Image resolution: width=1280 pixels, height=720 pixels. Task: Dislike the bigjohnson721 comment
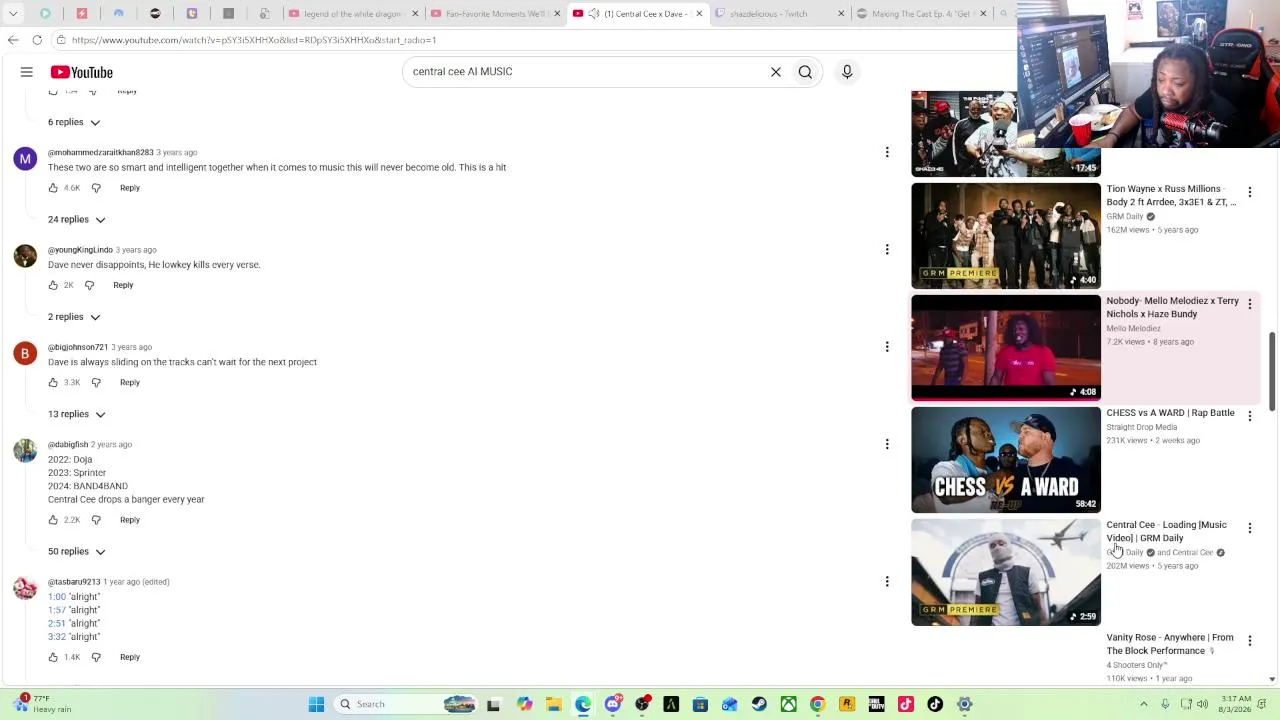96,382
